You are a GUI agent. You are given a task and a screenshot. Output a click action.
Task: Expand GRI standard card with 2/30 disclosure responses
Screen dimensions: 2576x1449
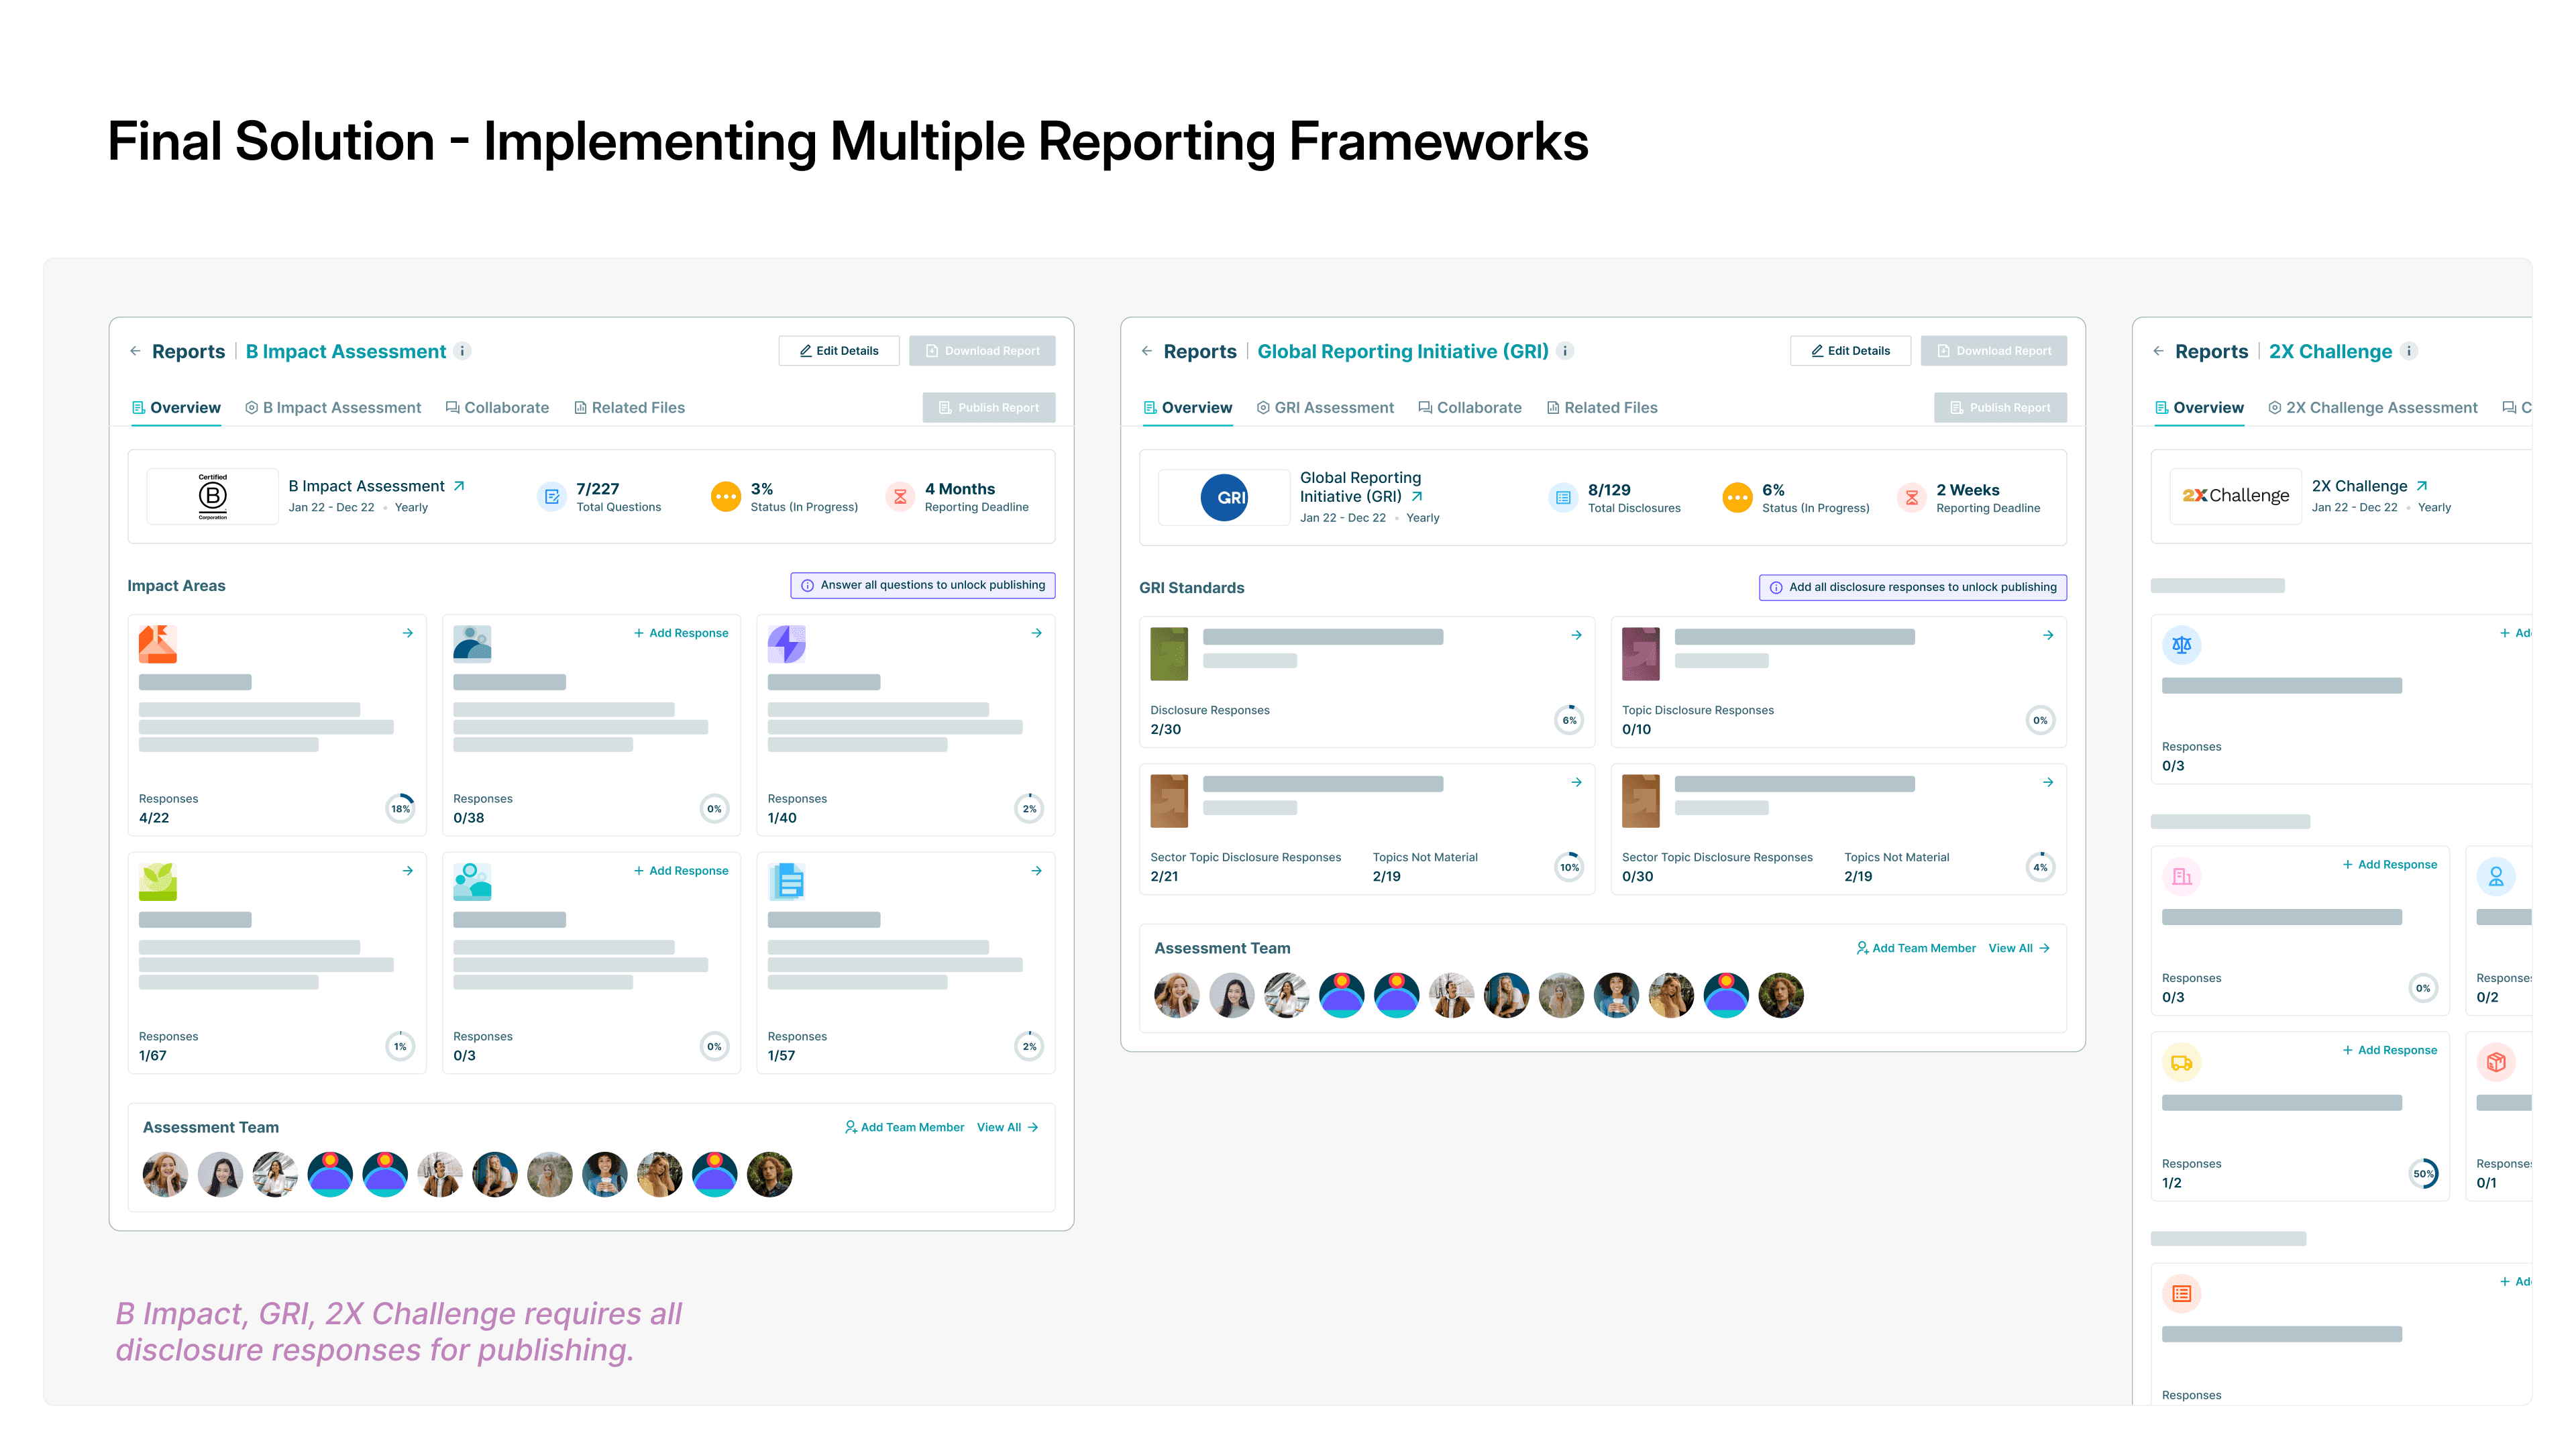pos(1576,635)
